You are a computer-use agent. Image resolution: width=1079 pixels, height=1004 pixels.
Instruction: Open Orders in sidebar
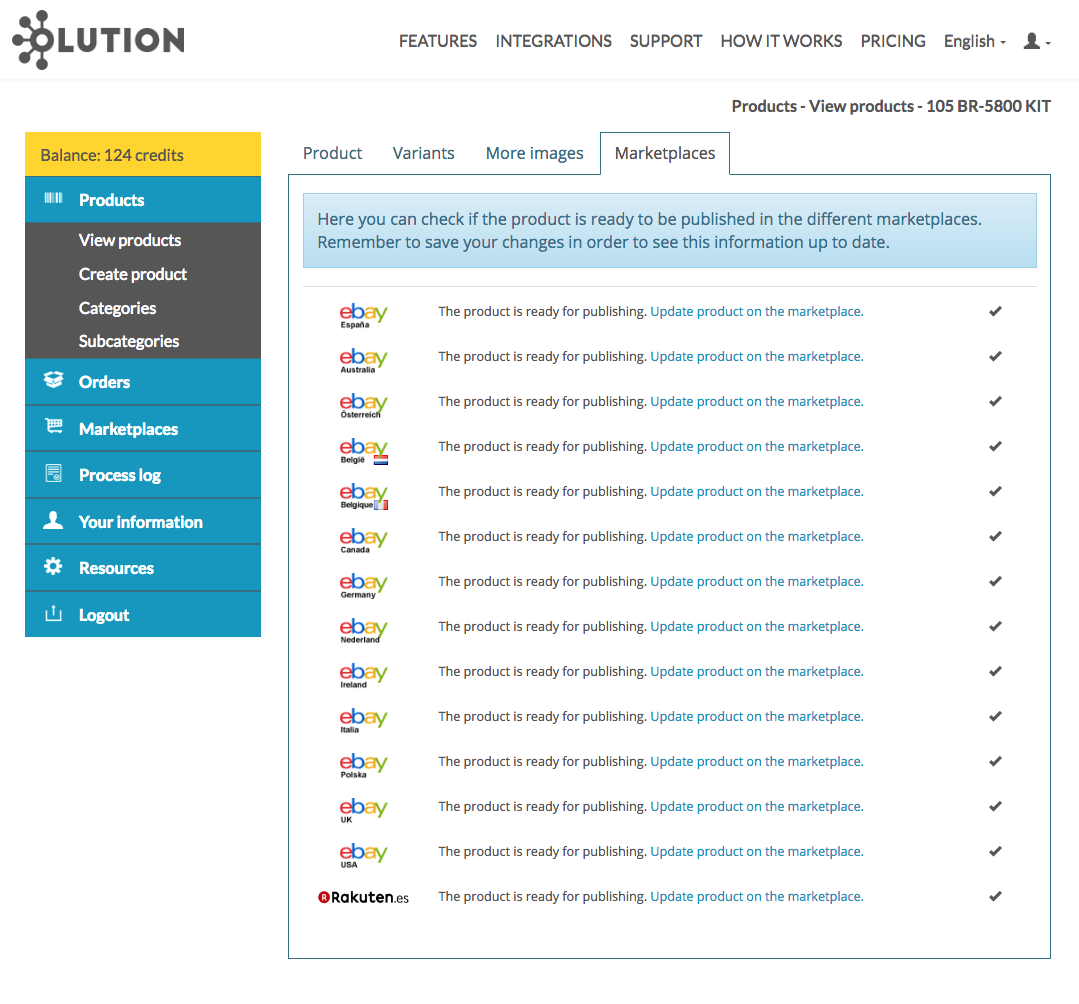point(143,382)
